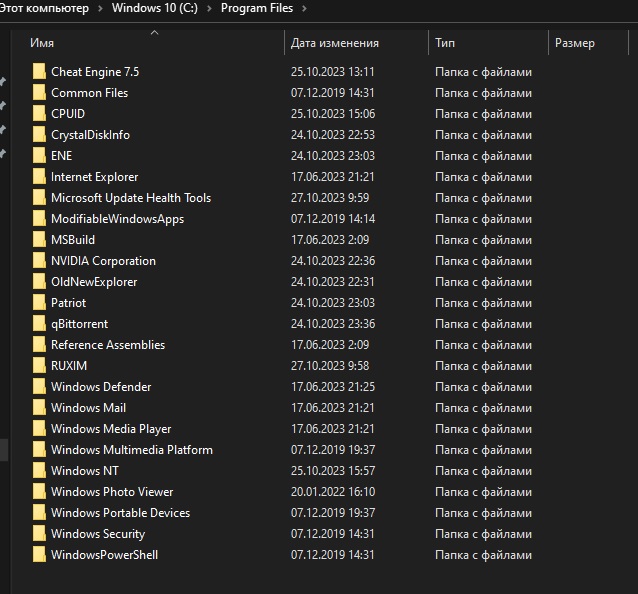Click the Windows Media Player folder icon

point(39,429)
